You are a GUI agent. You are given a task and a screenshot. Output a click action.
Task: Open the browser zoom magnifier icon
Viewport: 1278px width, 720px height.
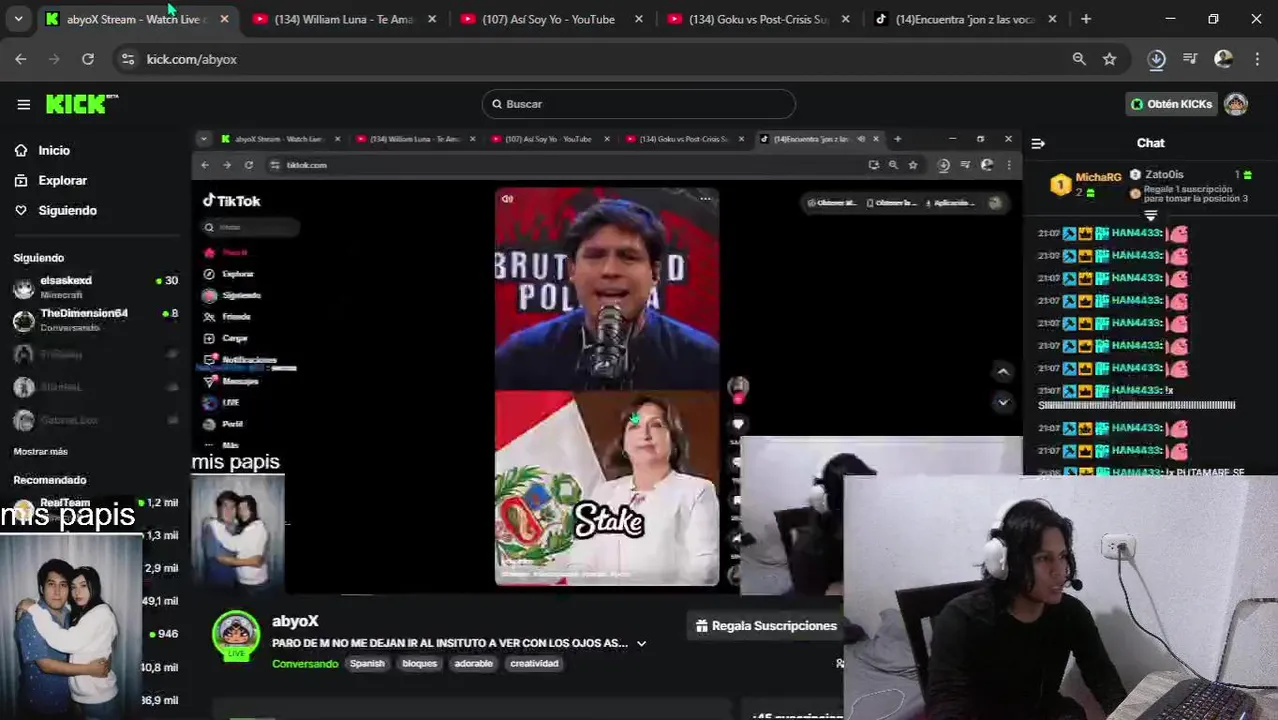1079,59
